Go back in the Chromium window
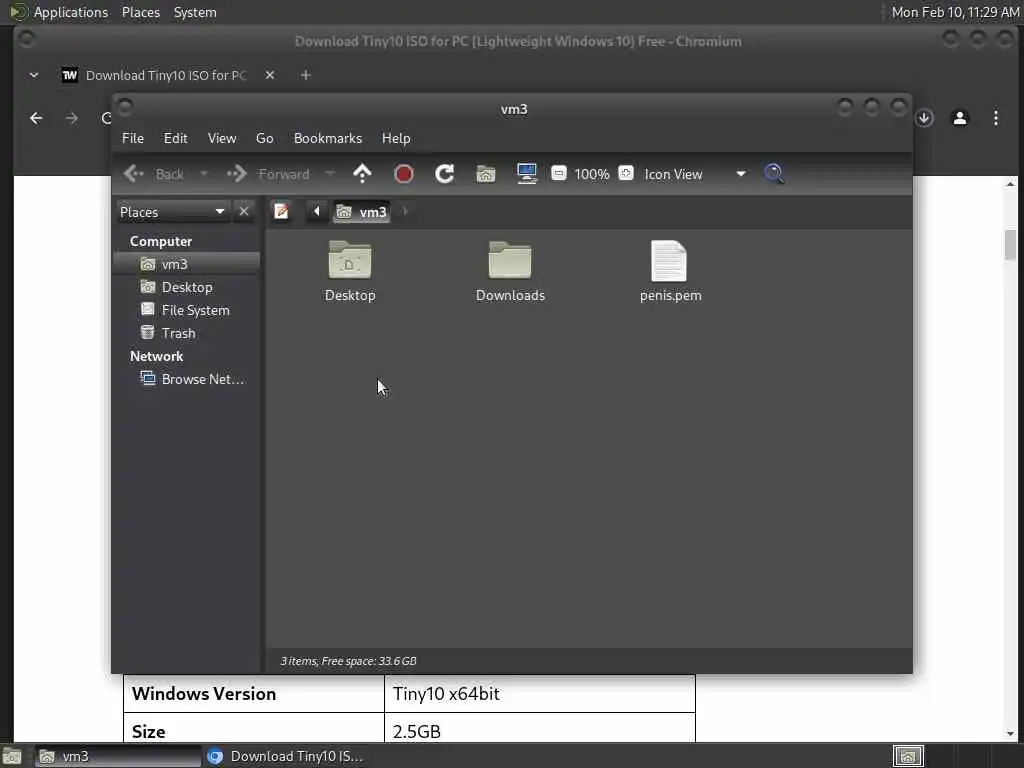 [36, 118]
